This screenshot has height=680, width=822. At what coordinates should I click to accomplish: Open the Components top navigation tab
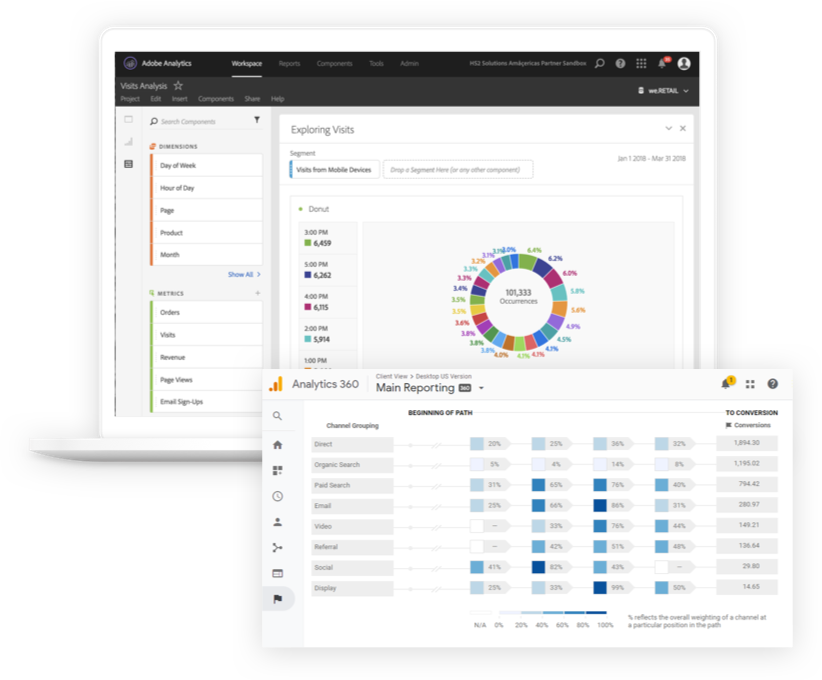coord(334,63)
